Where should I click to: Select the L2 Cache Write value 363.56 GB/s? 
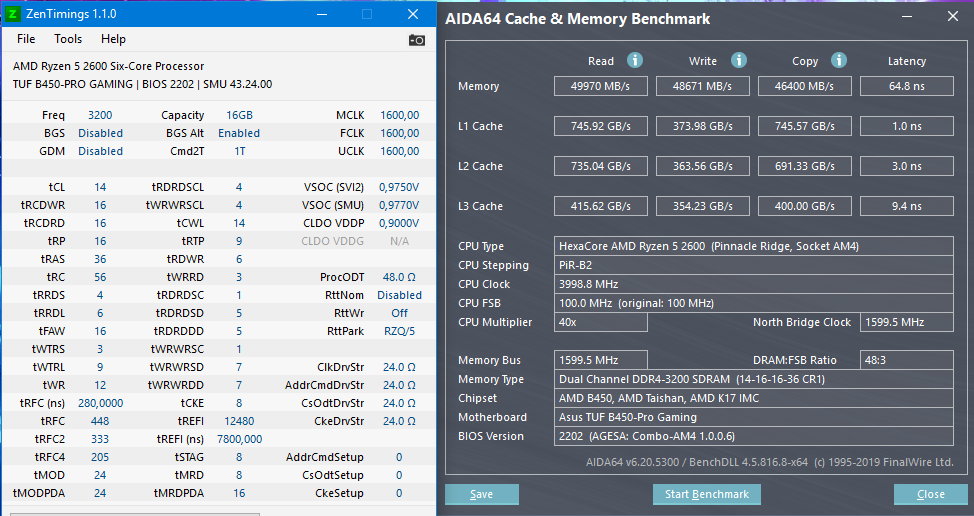[703, 166]
